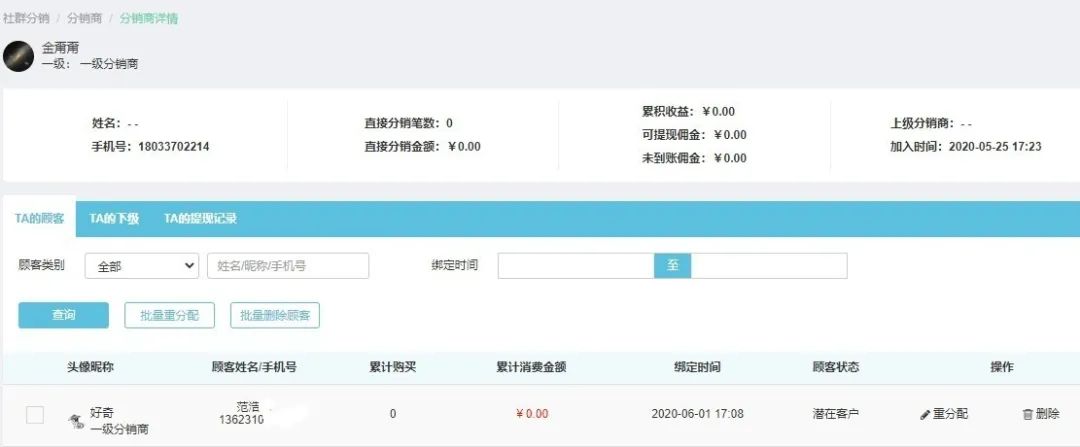Image resolution: width=1080 pixels, height=447 pixels.
Task: Click the 绑定时间 end date field
Action: click(x=769, y=266)
